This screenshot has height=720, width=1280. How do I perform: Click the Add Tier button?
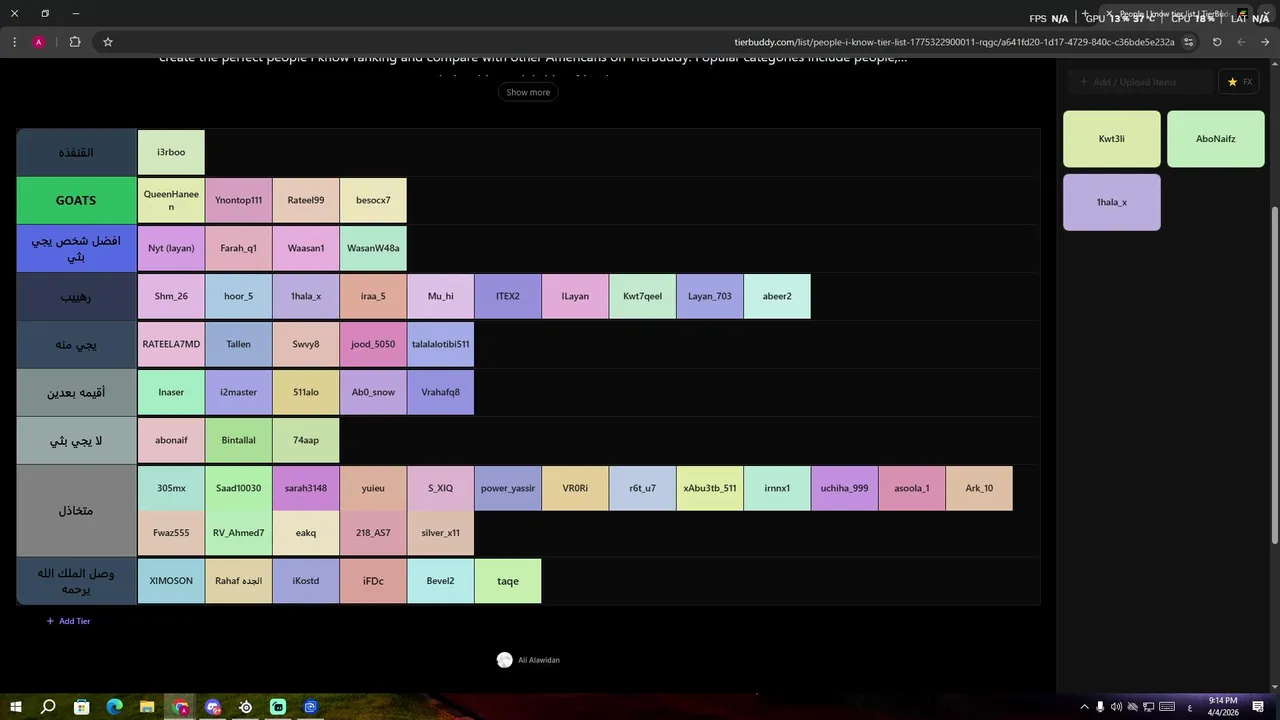68,621
